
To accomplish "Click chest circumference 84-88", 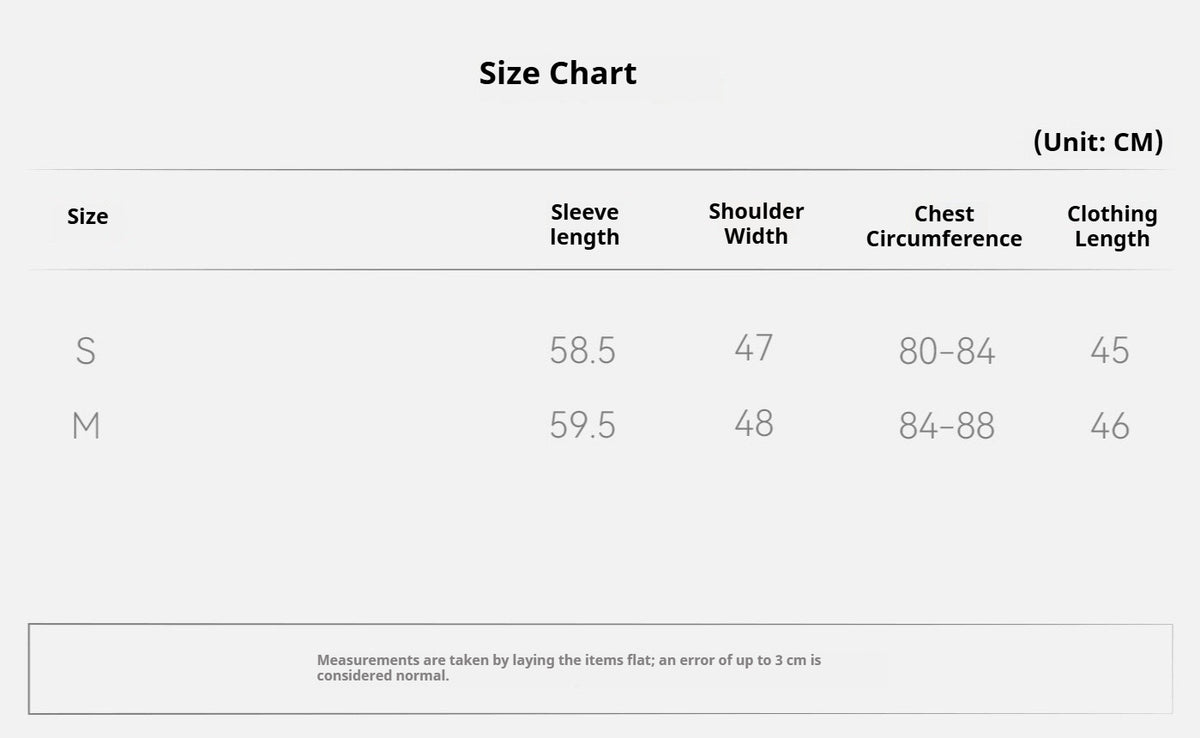I will coord(947,427).
